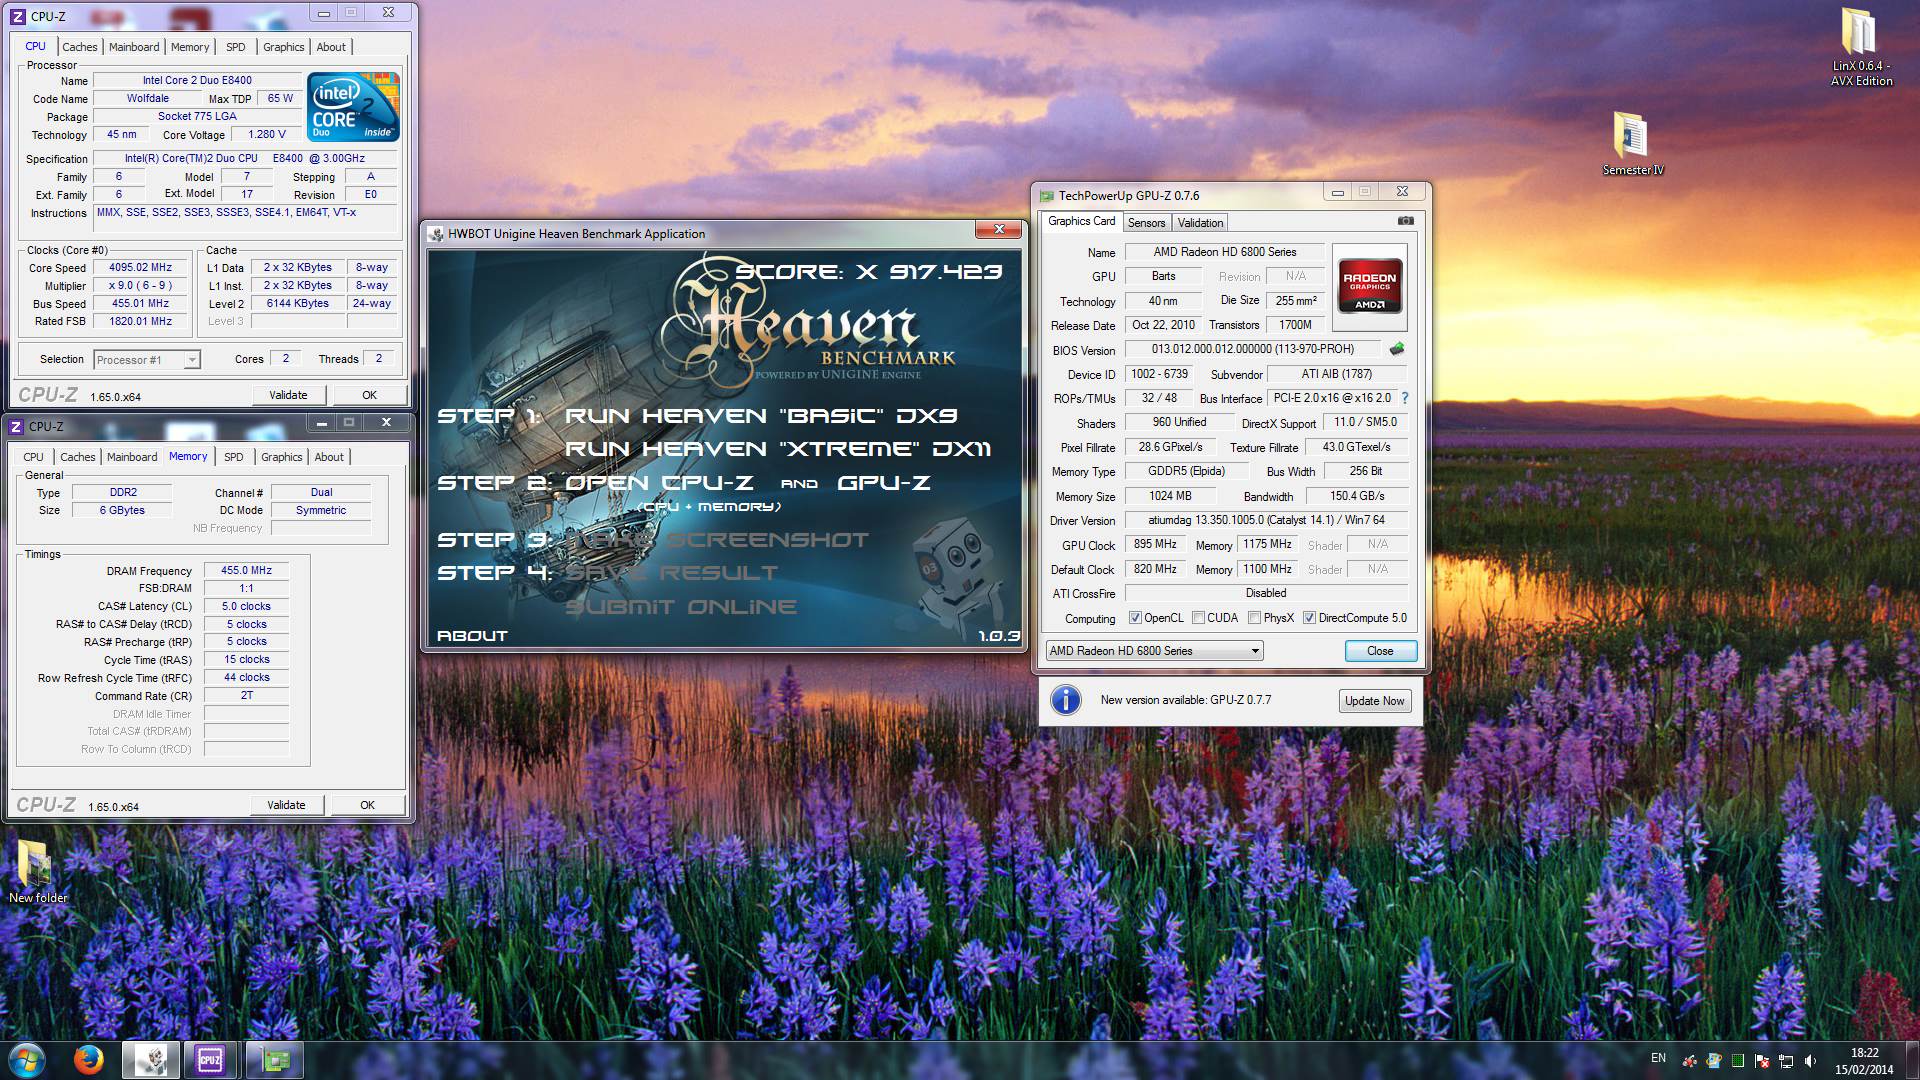Open the Processor #1 selection dropdown
The image size is (1920, 1080).
click(147, 360)
